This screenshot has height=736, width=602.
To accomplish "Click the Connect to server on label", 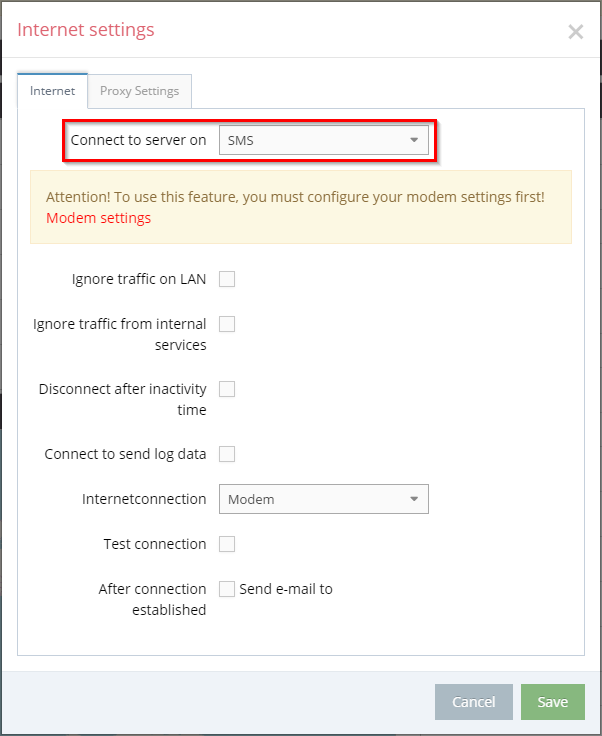I will [x=138, y=140].
